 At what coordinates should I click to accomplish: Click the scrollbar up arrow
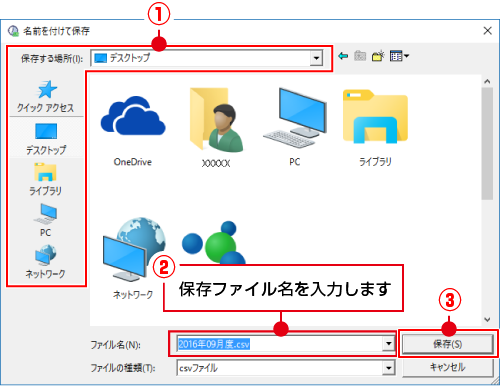click(487, 81)
